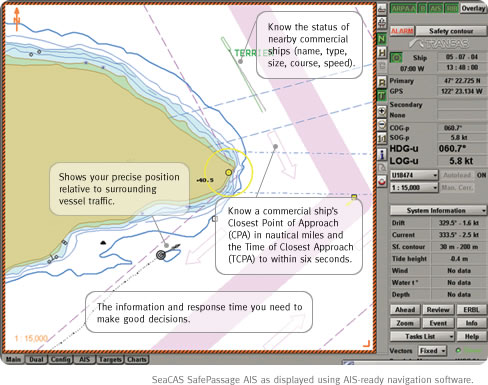Toggle Head-up orientation H button
The width and height of the screenshot is (488, 385).
(x=382, y=53)
